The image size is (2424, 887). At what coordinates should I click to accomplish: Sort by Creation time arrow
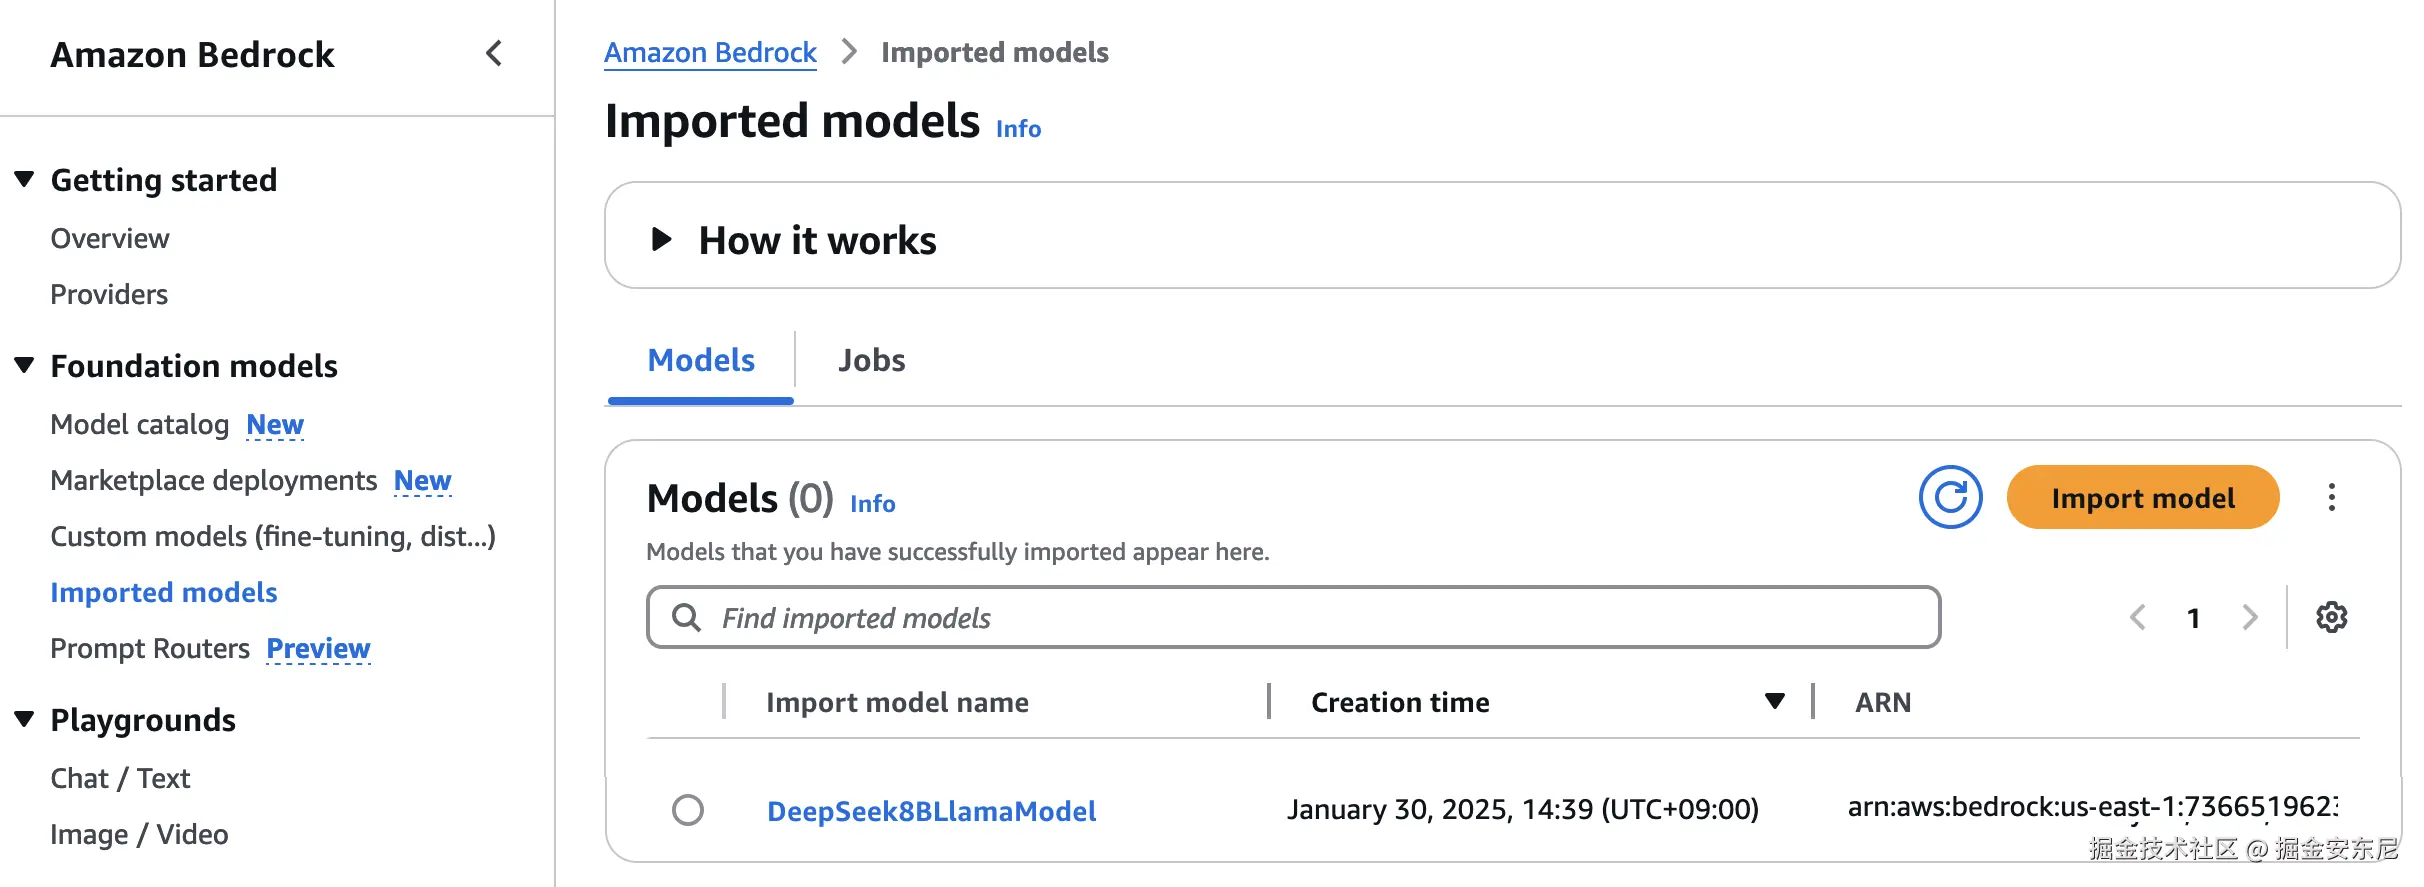coord(1775,701)
